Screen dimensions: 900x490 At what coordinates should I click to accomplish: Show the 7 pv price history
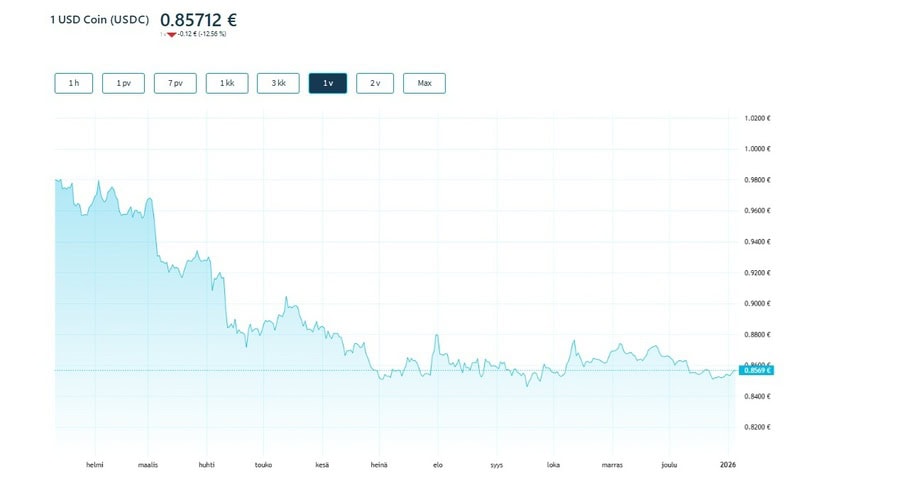(x=175, y=83)
